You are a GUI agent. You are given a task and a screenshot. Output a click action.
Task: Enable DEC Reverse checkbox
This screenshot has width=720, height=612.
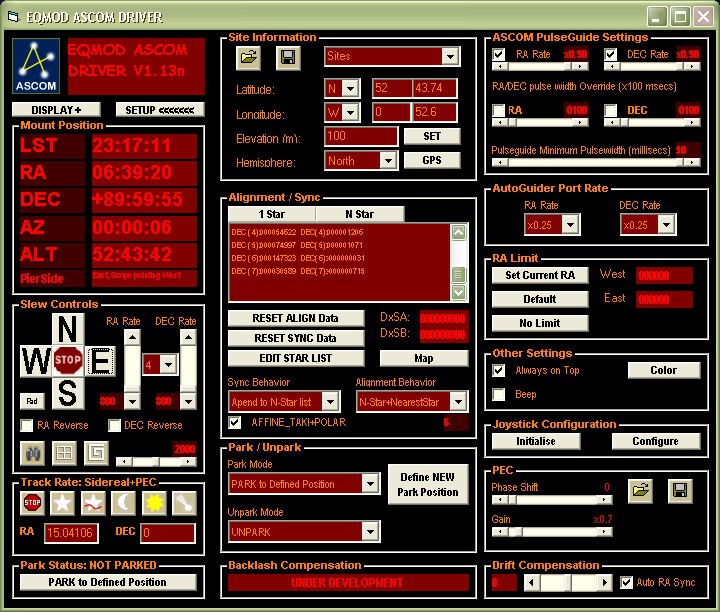(x=114, y=426)
